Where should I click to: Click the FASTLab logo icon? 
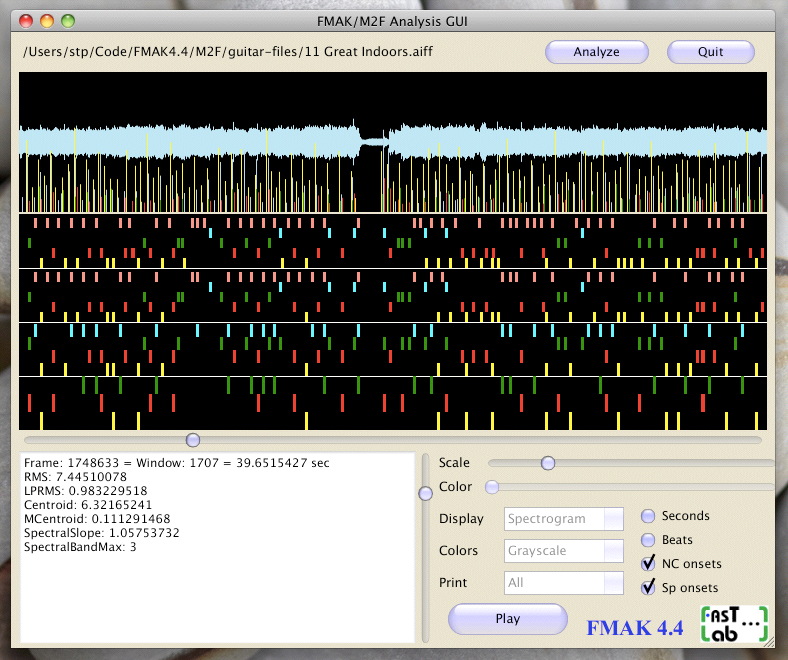pyautogui.click(x=734, y=624)
